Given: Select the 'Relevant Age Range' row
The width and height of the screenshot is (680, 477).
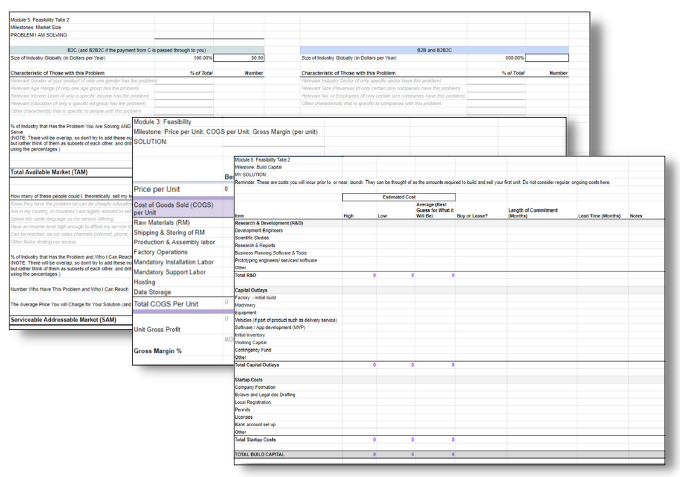Looking at the screenshot, I should coord(75,88).
